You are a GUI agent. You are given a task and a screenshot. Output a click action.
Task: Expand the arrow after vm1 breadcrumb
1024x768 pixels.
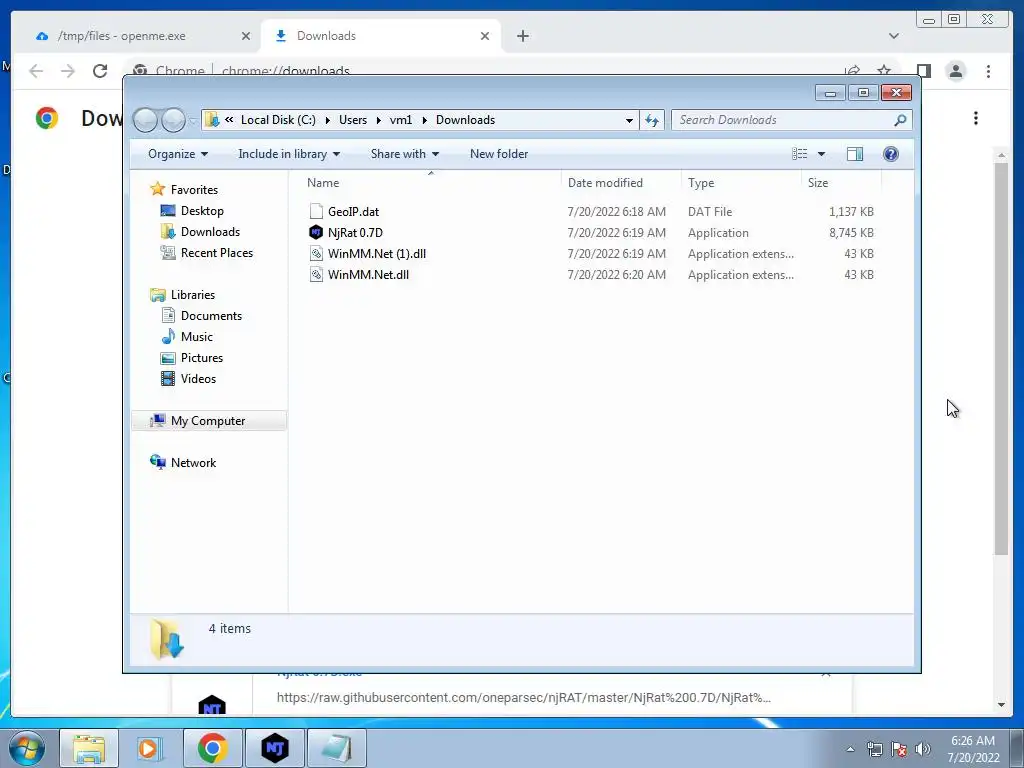tap(424, 120)
